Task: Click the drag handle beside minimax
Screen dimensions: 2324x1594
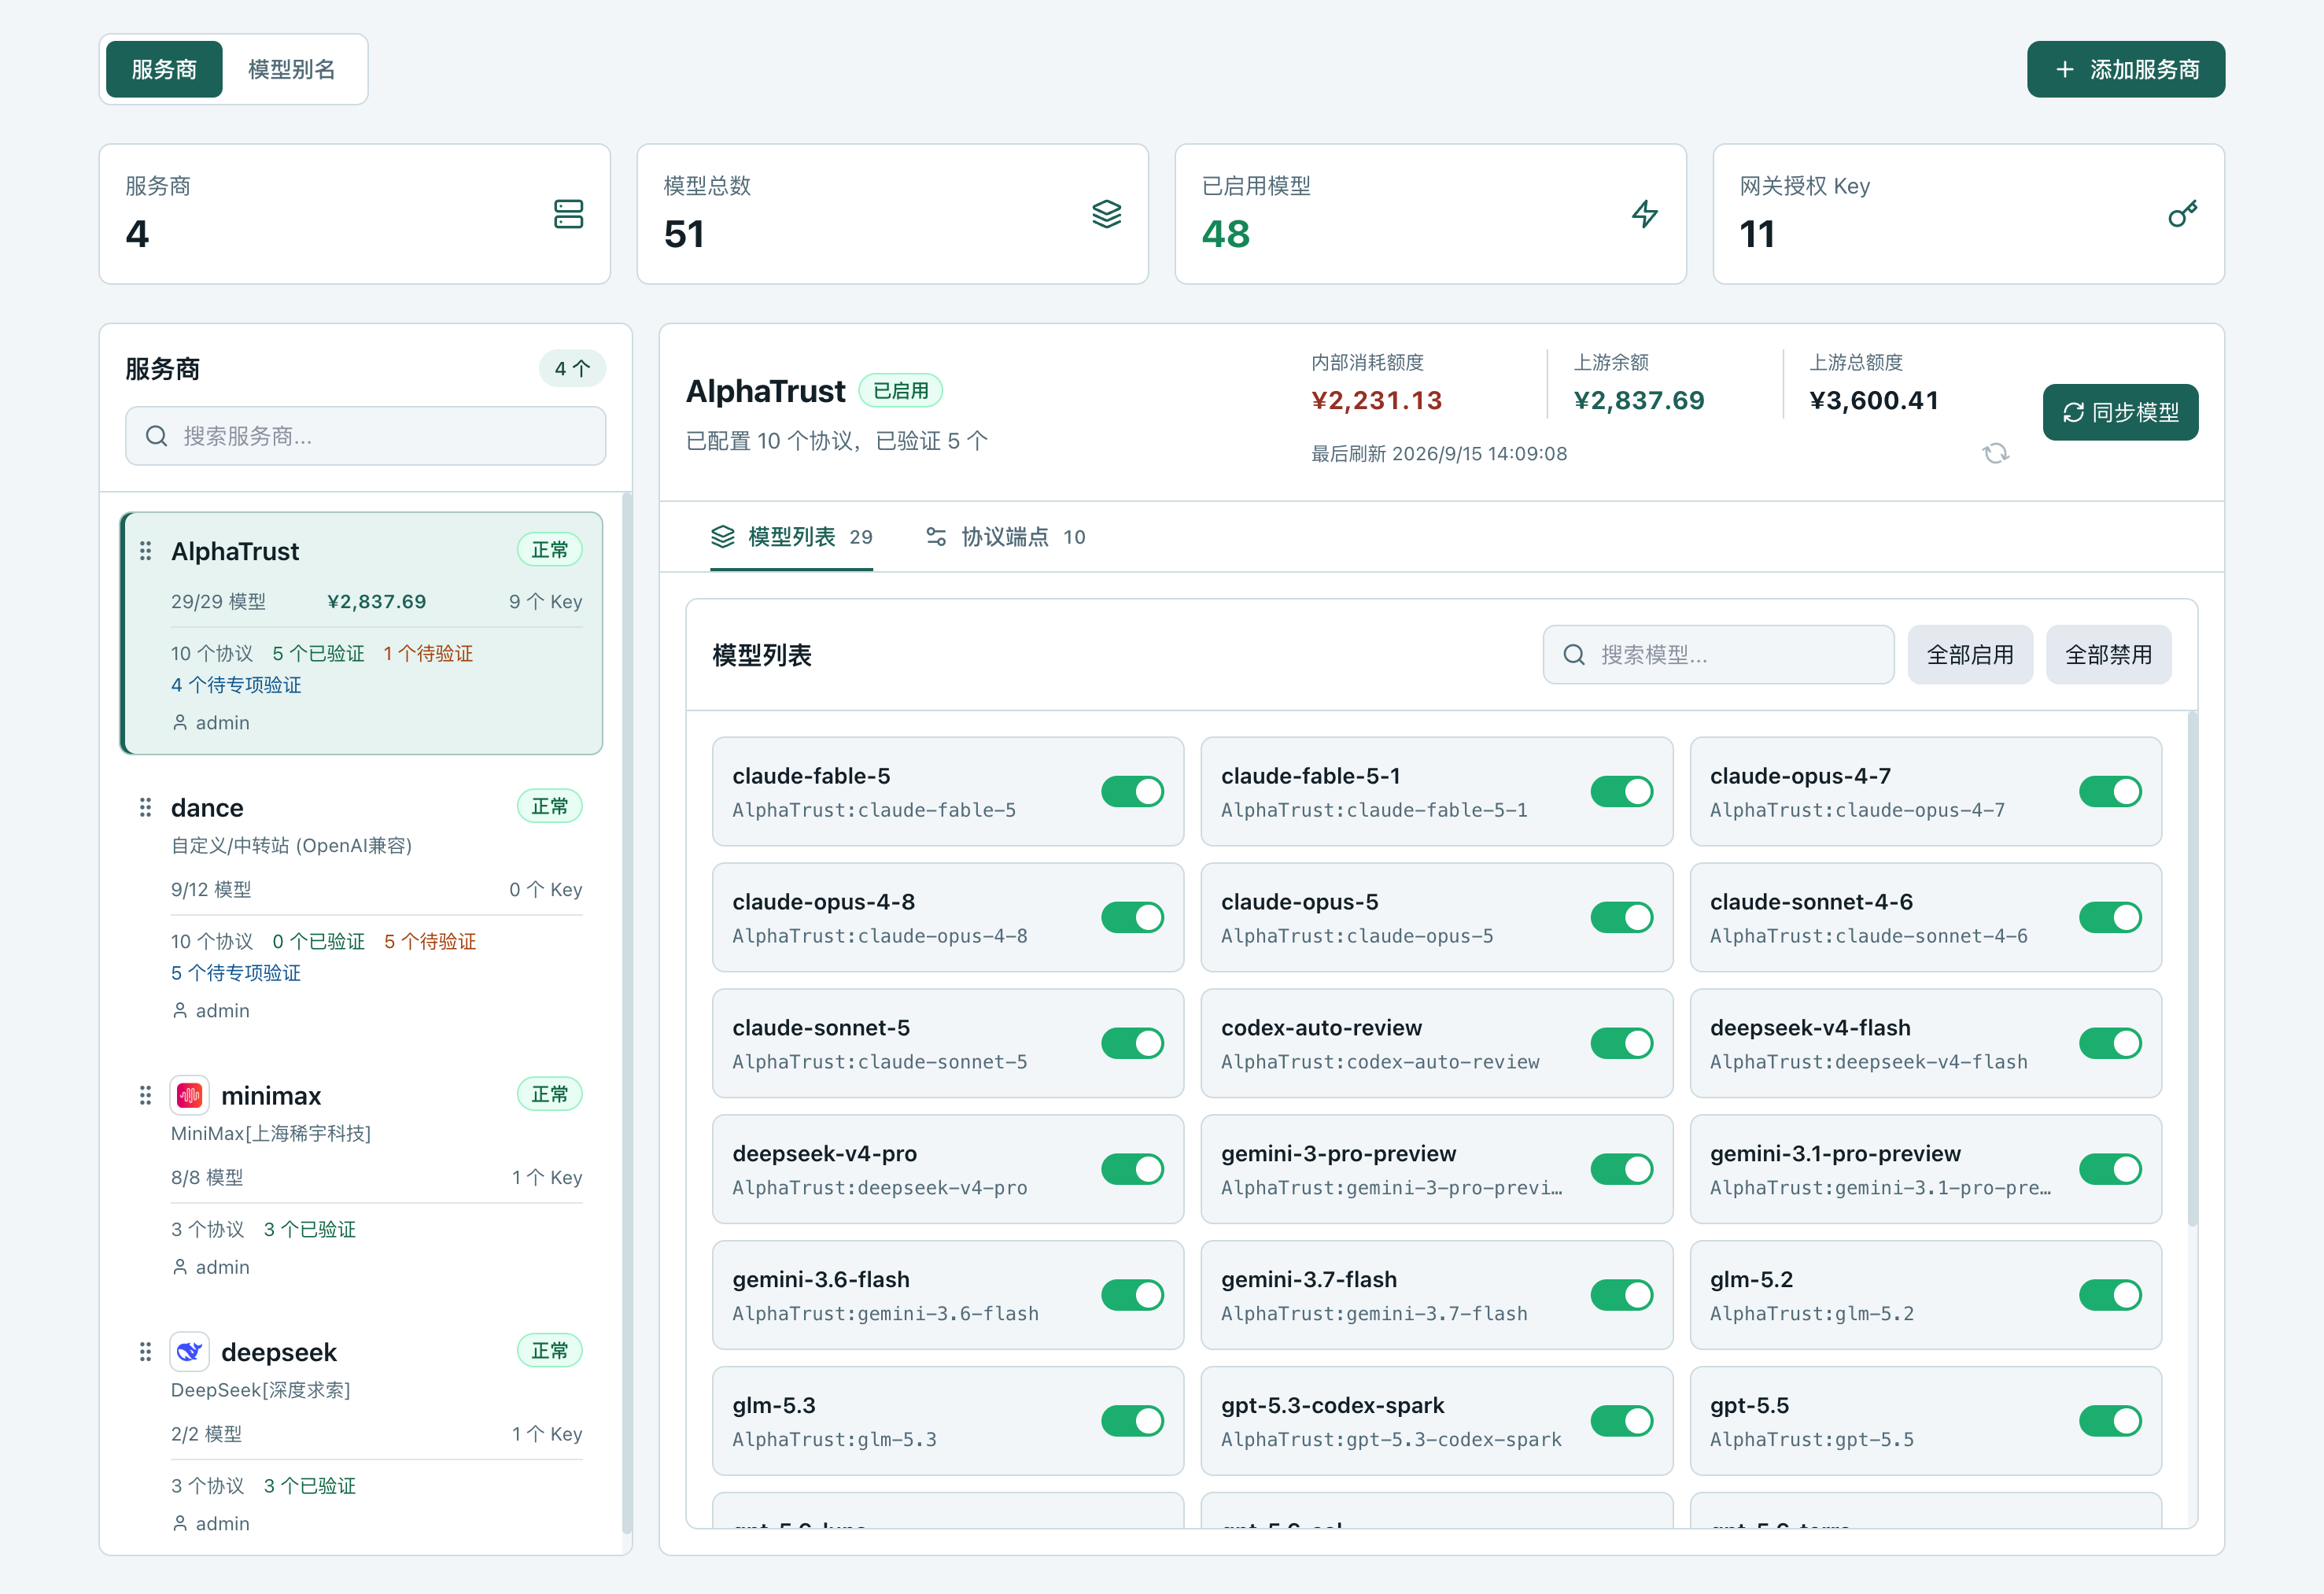Action: pyautogui.click(x=145, y=1095)
